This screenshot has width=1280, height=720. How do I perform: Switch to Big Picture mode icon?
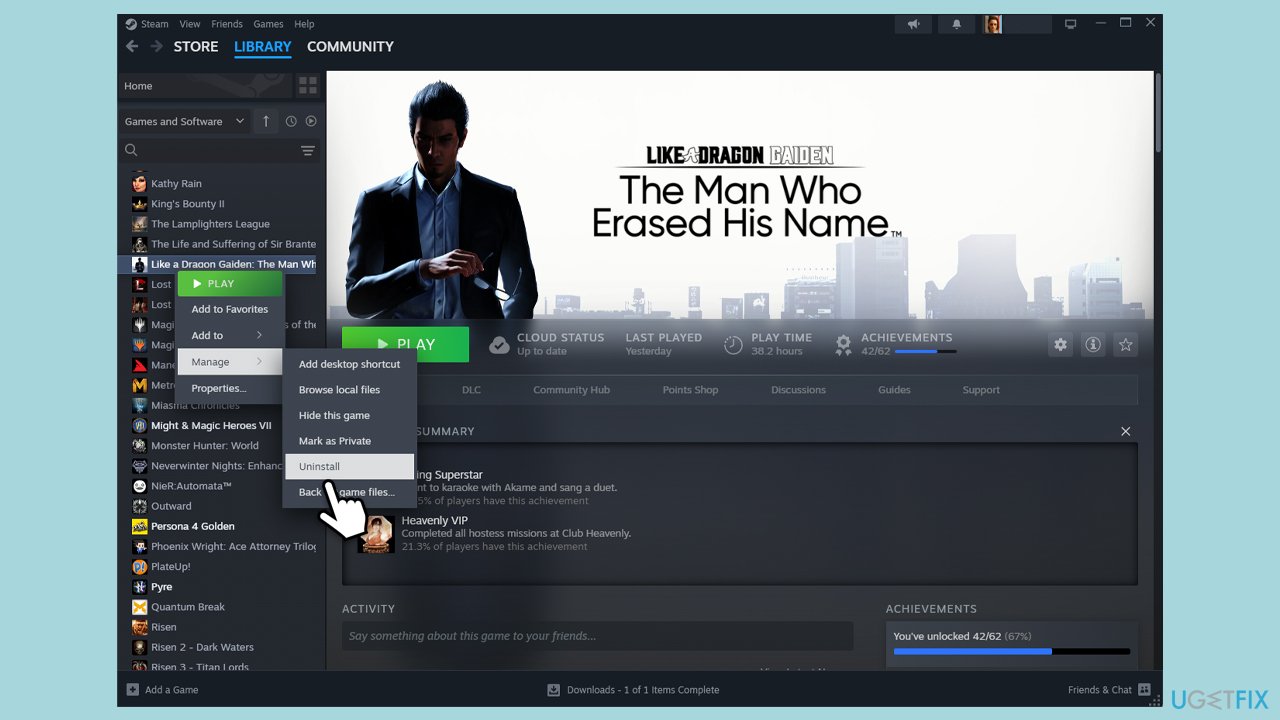1071,24
